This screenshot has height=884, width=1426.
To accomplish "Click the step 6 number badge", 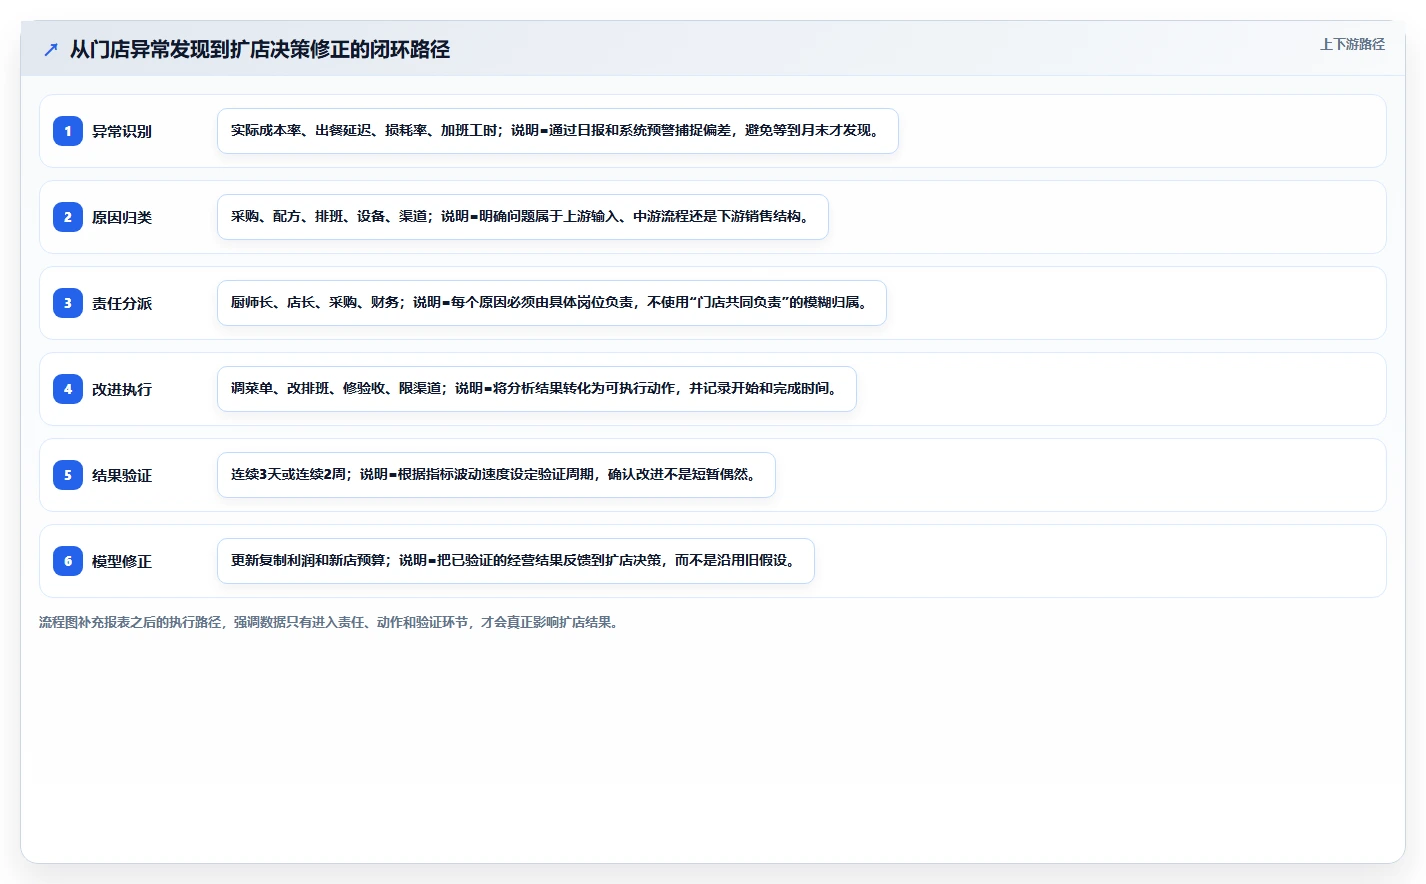I will (x=68, y=561).
